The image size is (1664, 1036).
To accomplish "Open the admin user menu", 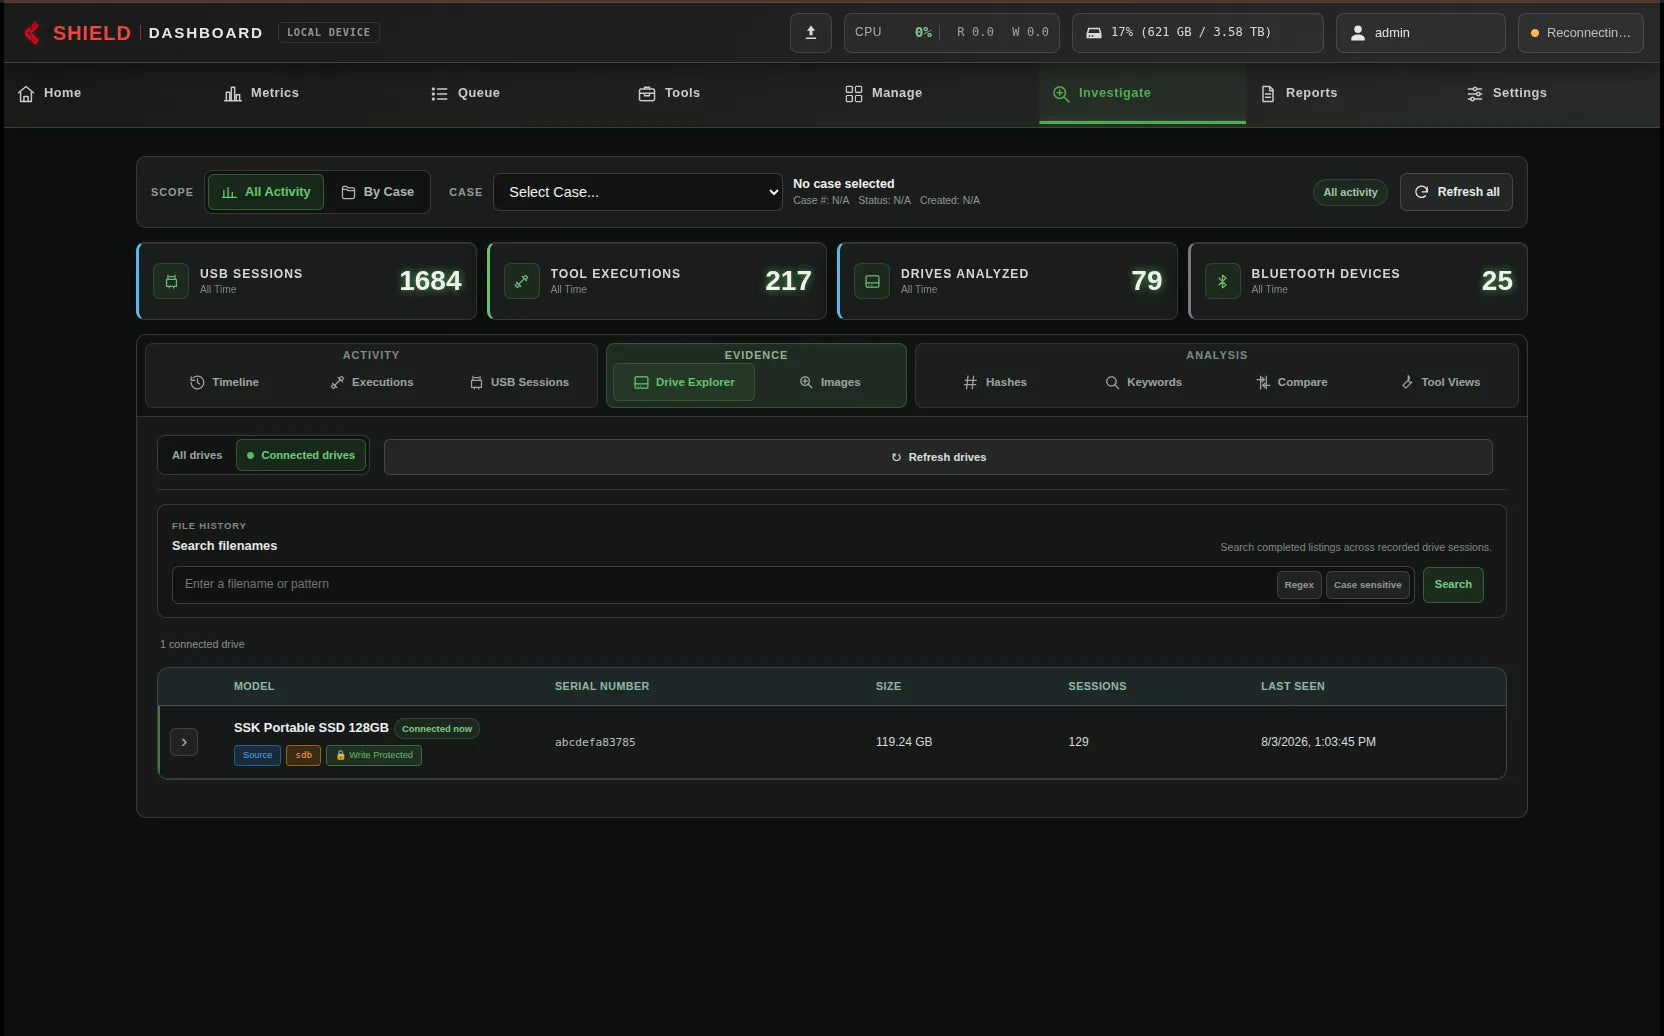I will [1420, 33].
